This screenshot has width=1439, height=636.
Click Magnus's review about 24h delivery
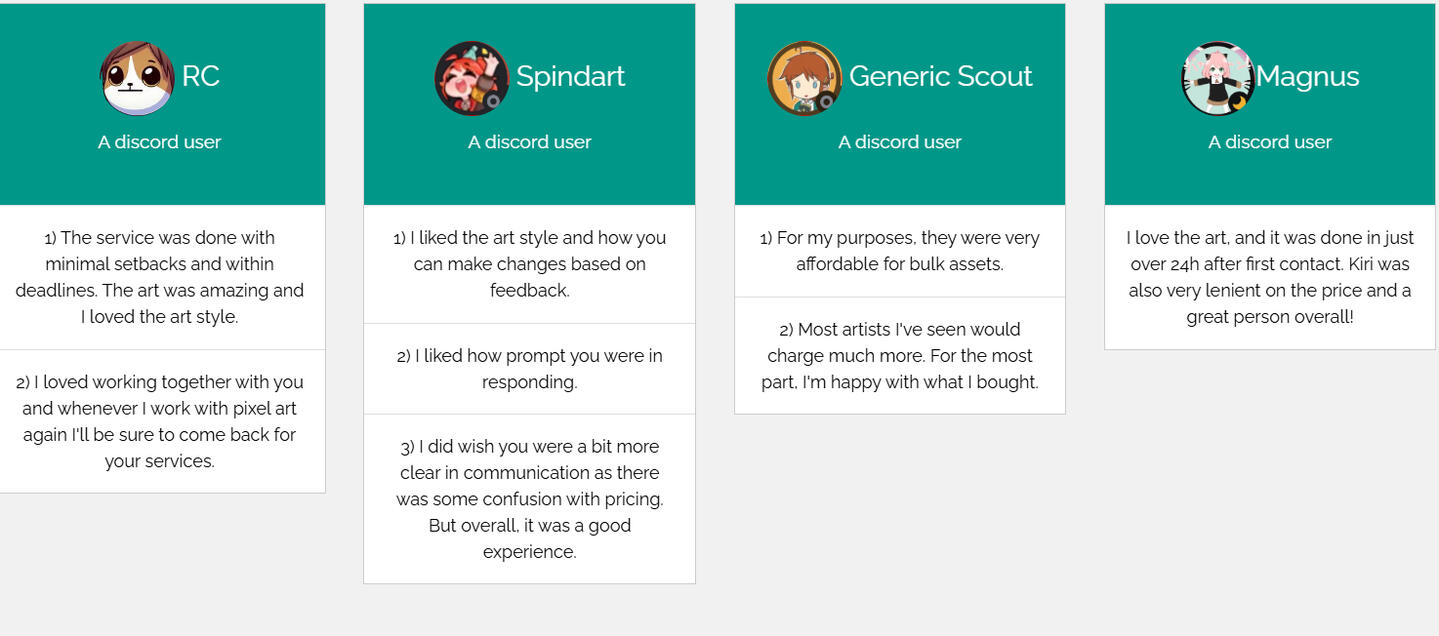tap(1269, 277)
